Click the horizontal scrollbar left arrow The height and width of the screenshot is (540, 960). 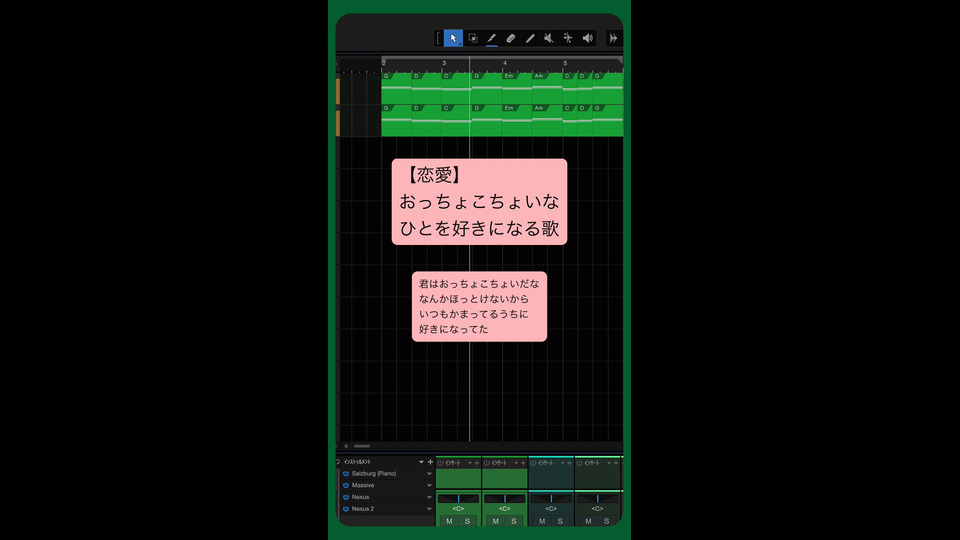[x=345, y=446]
